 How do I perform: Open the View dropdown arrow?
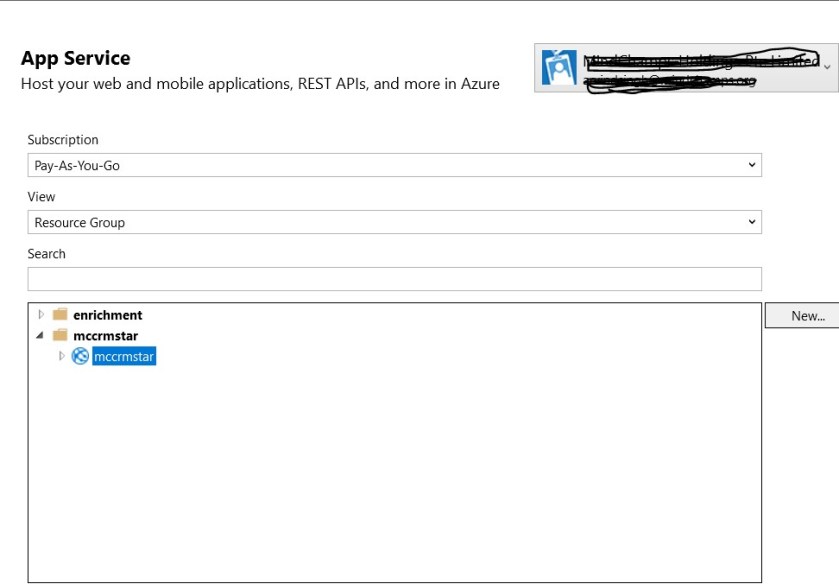point(751,222)
